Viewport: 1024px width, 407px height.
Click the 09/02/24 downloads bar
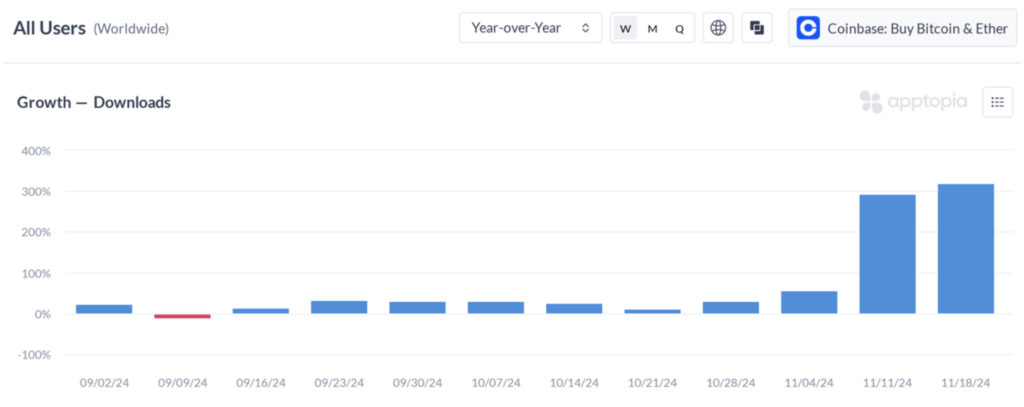point(104,309)
